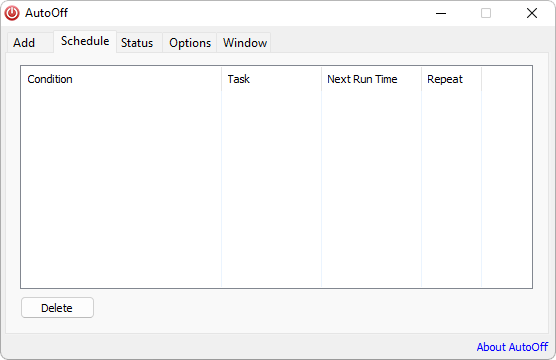Click empty list space under Task column
The image size is (556, 360).
[x=272, y=189]
